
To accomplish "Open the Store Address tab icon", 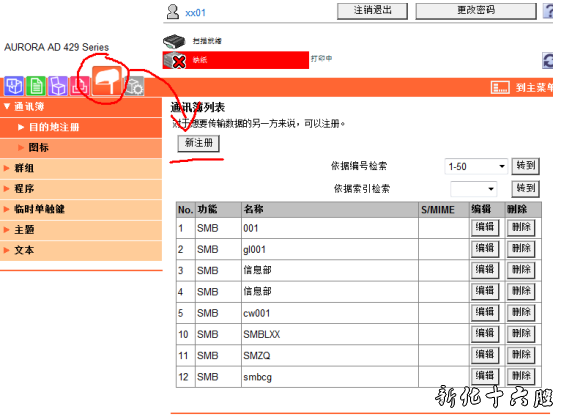I will pyautogui.click(x=107, y=81).
